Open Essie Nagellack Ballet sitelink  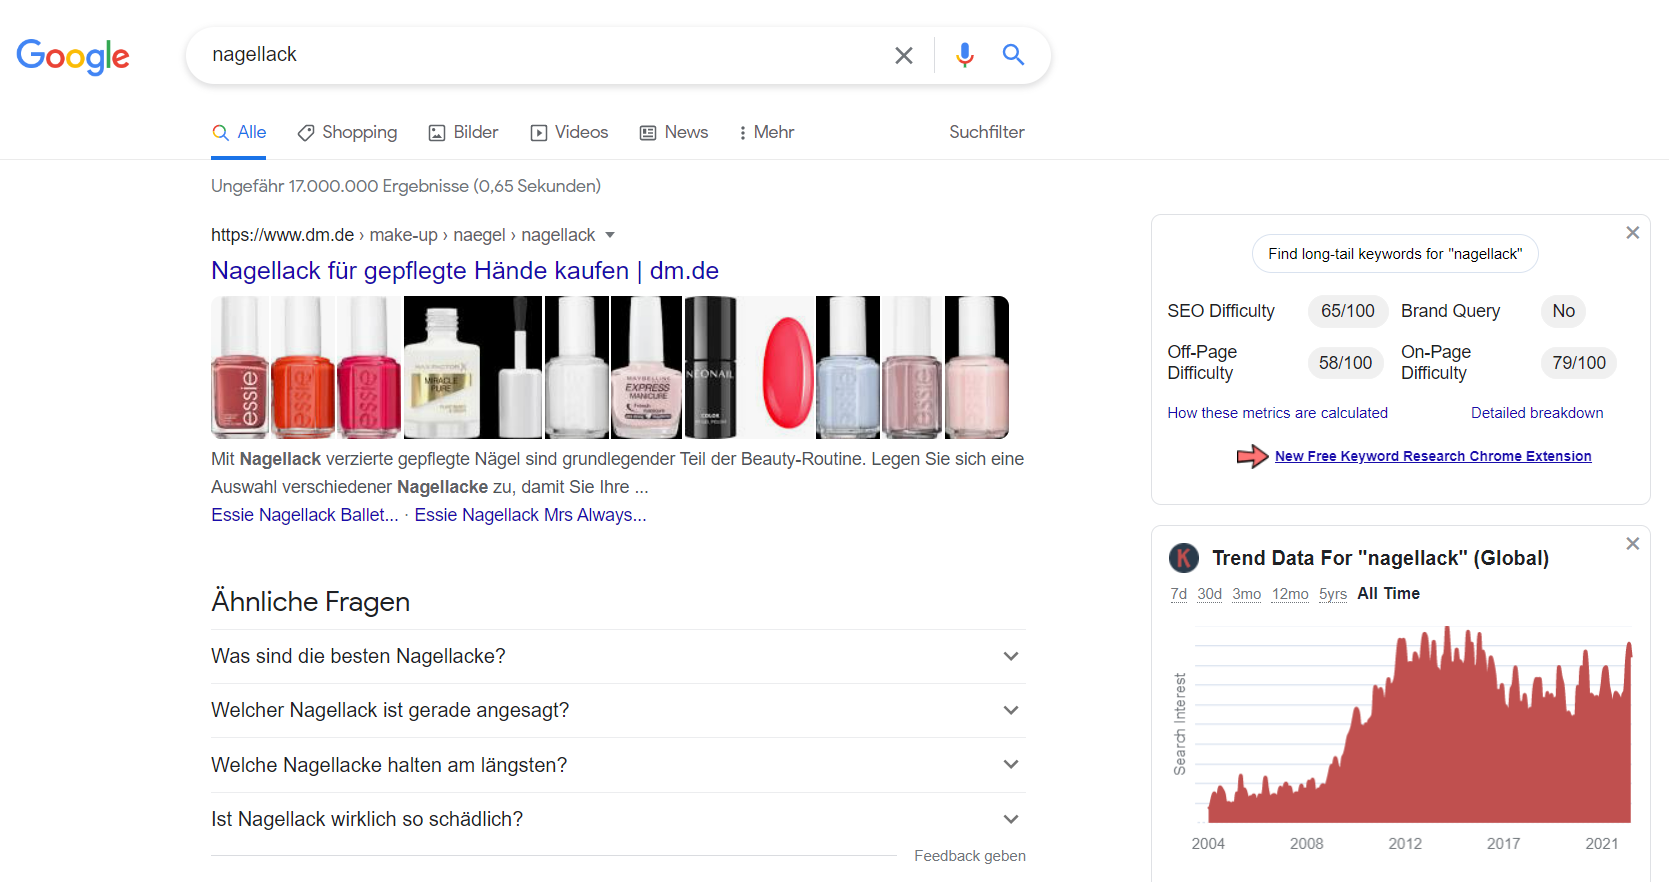[305, 515]
